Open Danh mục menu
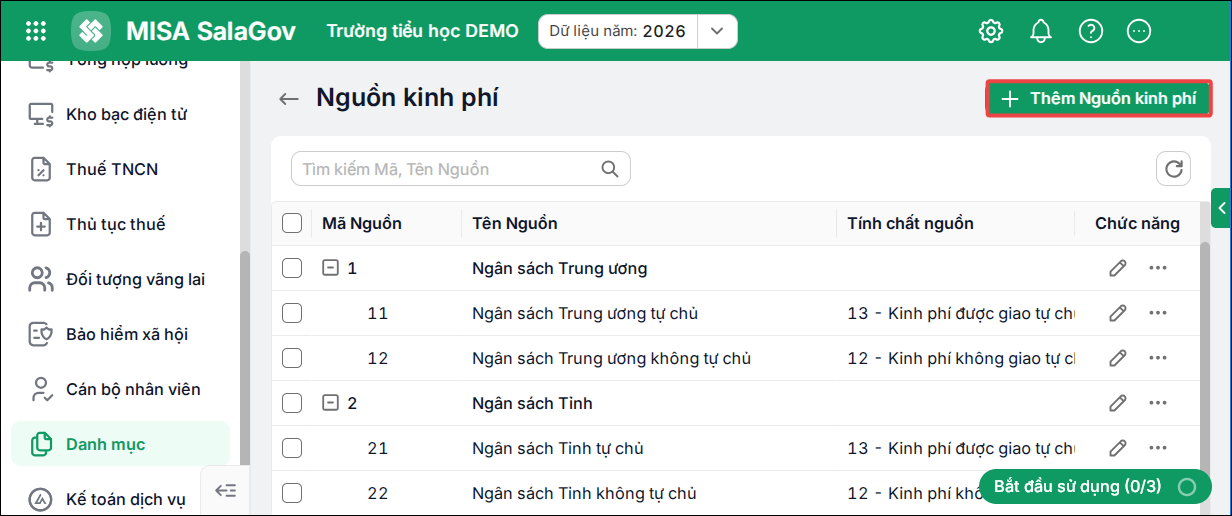 coord(120,444)
